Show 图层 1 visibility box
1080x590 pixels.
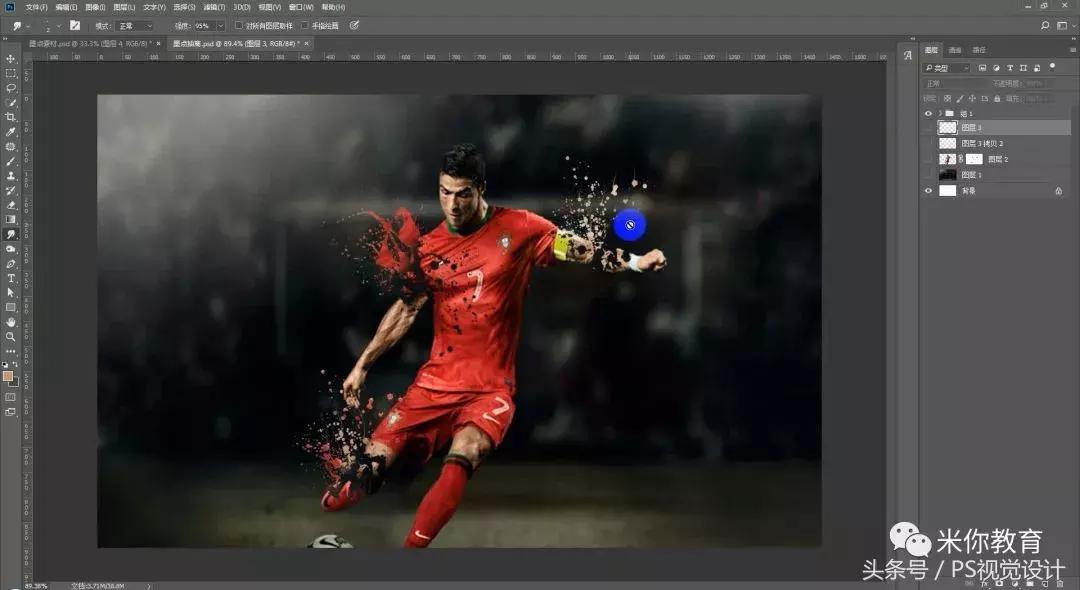[928, 175]
